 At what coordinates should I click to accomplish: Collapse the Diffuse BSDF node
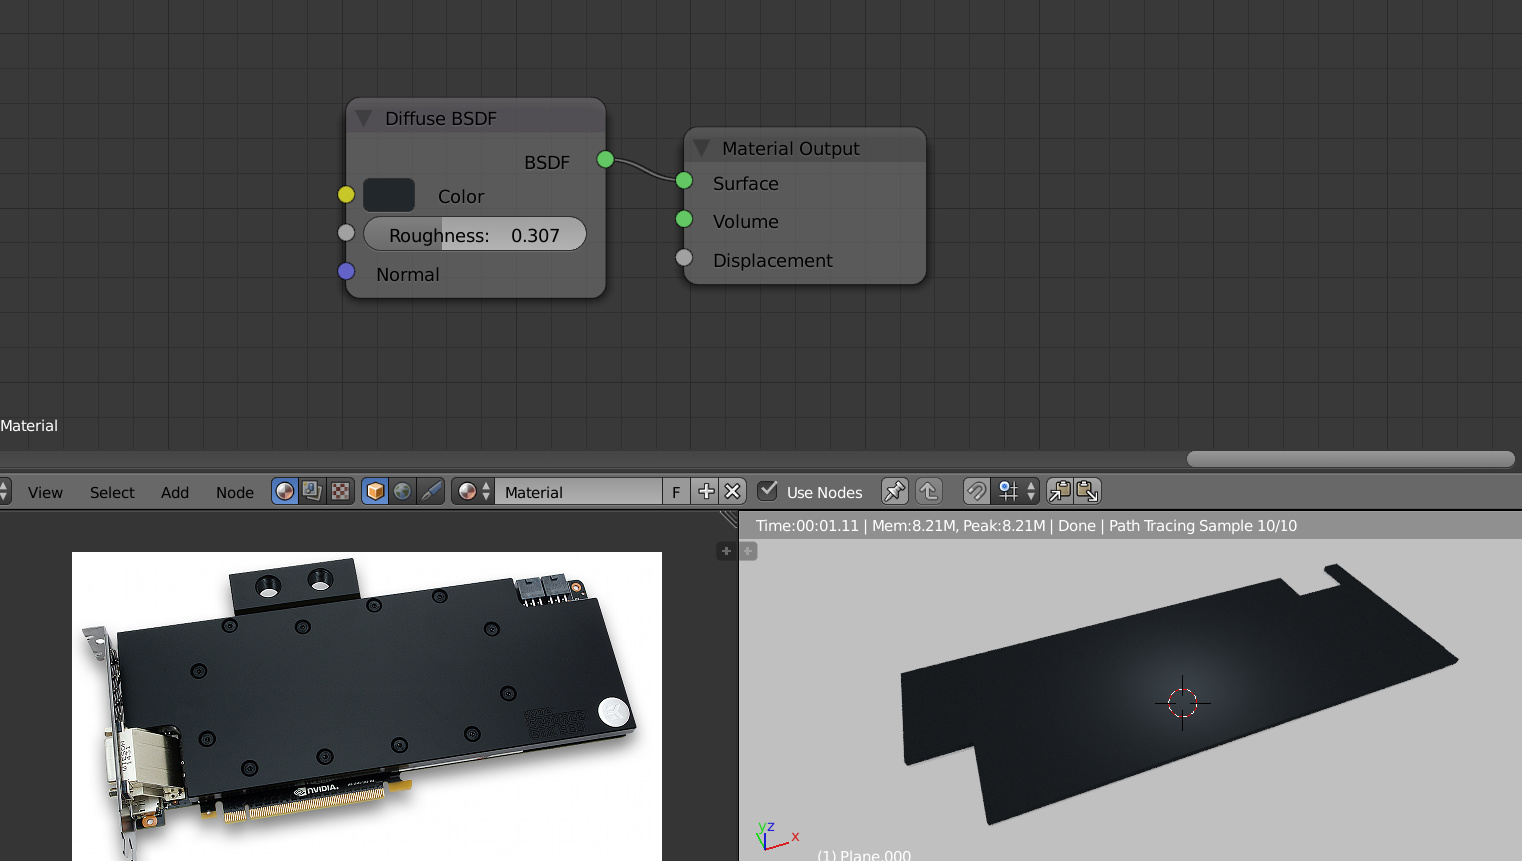[x=364, y=118]
